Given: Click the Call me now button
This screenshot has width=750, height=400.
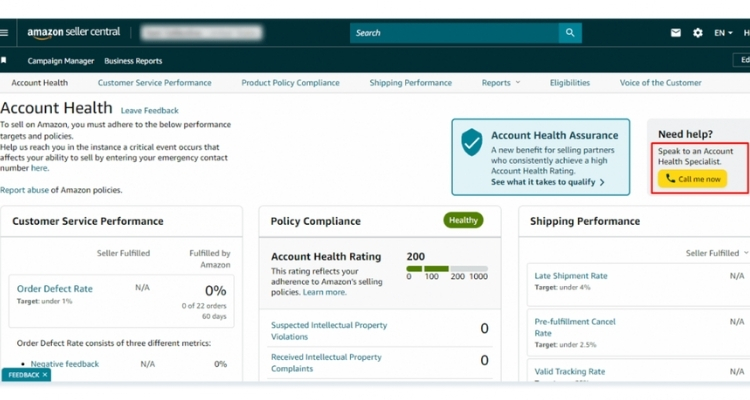Looking at the screenshot, I should point(693,179).
